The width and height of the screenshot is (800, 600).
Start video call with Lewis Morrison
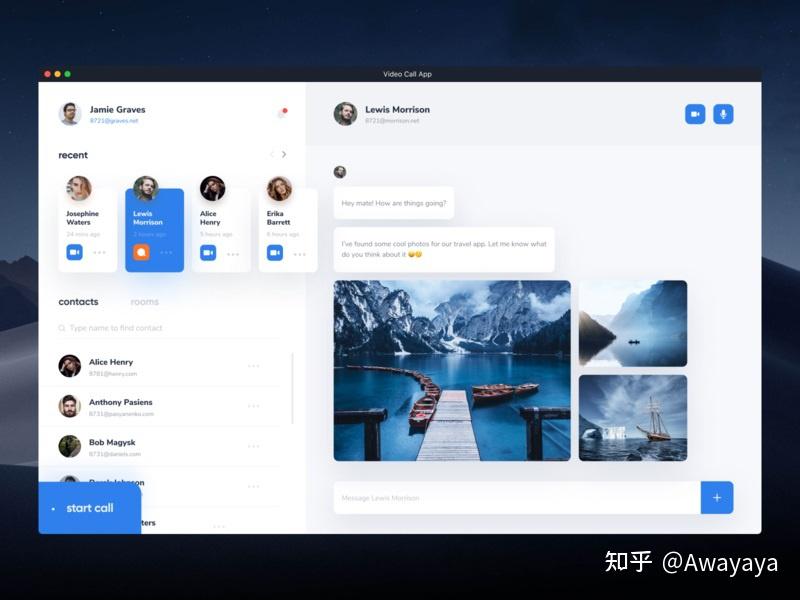(695, 114)
